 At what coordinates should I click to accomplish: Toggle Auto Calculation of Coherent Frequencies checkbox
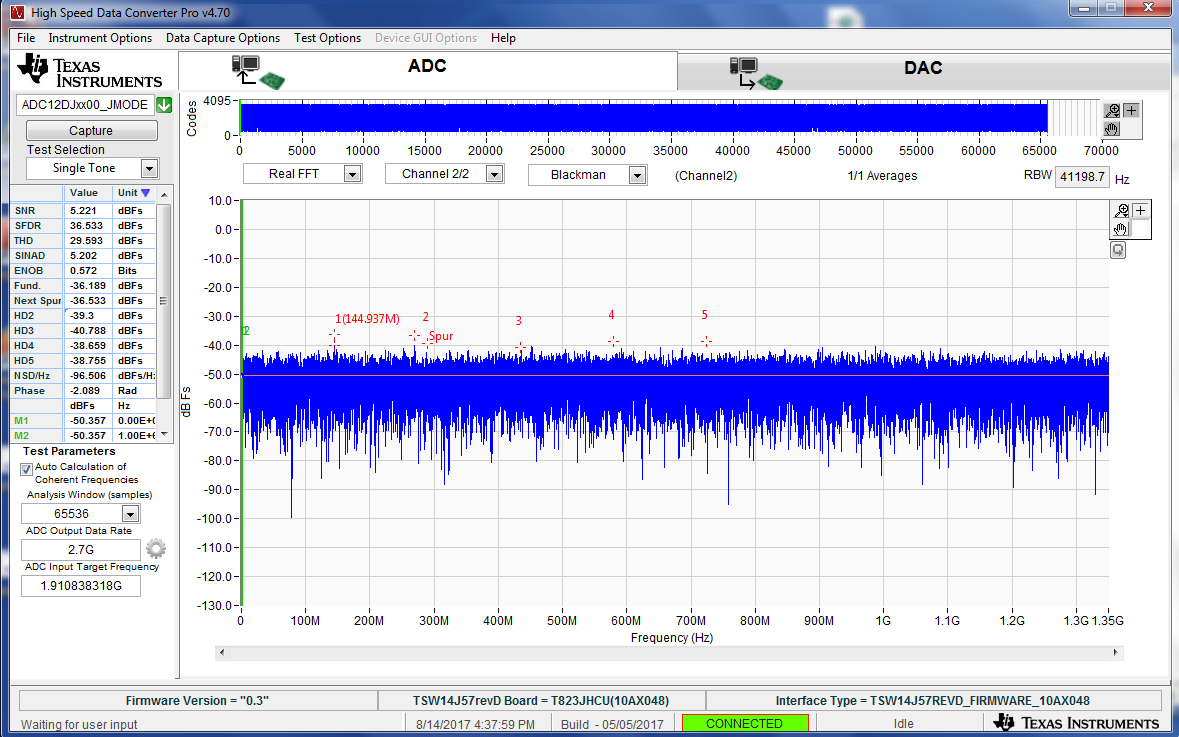(26, 469)
